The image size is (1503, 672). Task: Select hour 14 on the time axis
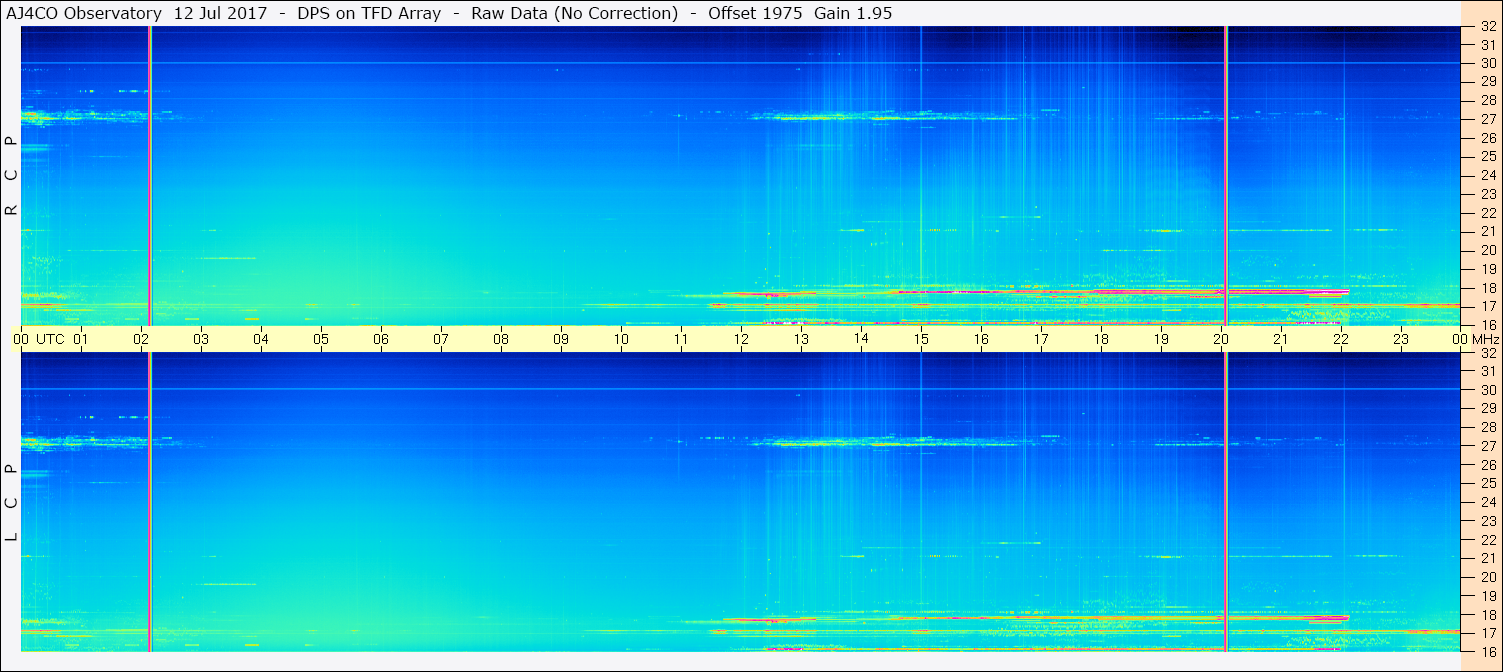(x=861, y=339)
